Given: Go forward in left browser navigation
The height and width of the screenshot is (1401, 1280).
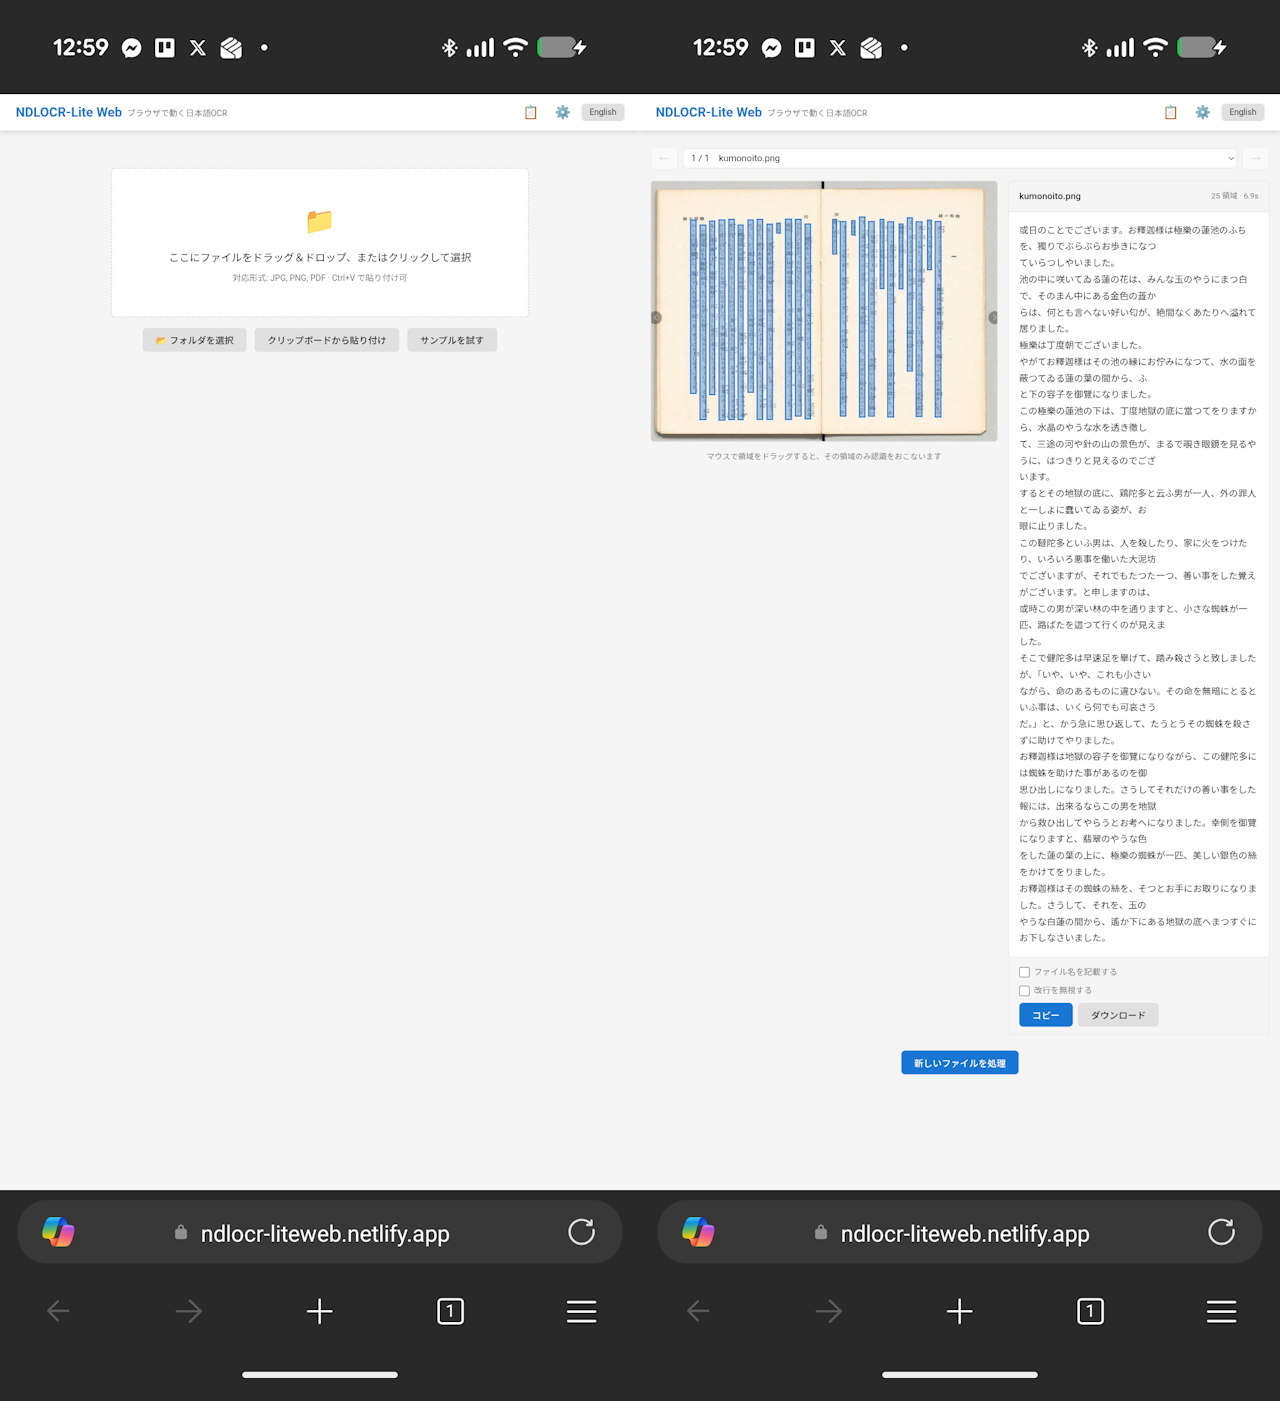Looking at the screenshot, I should click(x=189, y=1311).
